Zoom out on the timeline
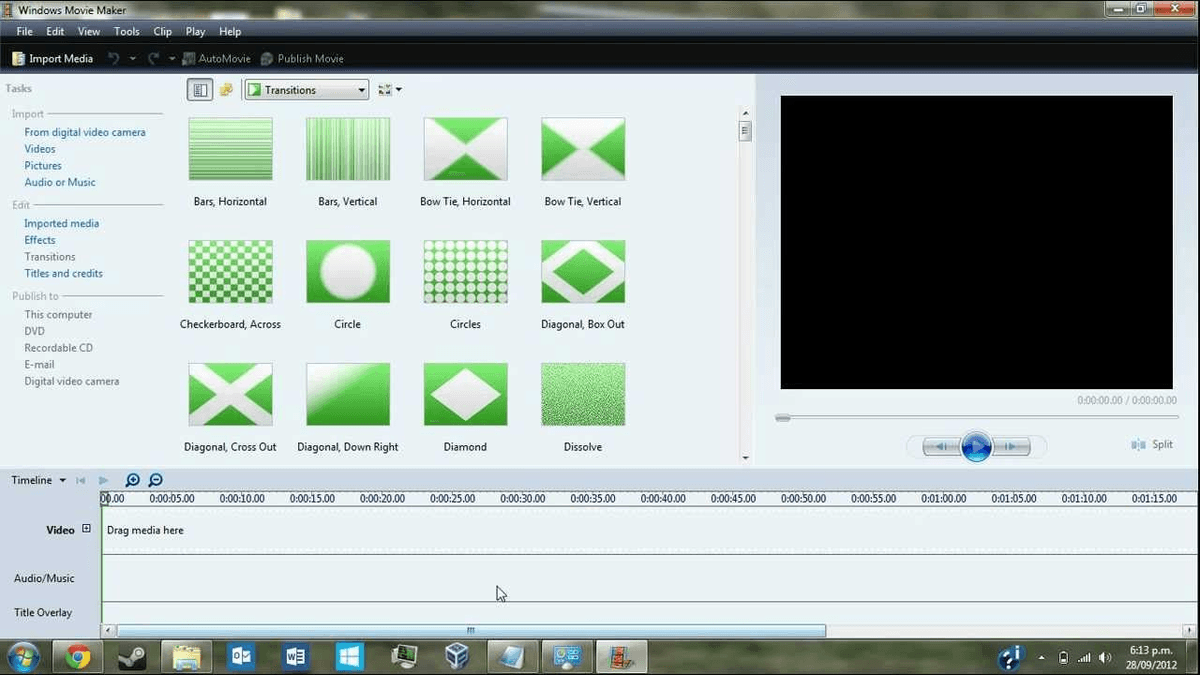Screen dimensions: 1200x675 coord(154,480)
